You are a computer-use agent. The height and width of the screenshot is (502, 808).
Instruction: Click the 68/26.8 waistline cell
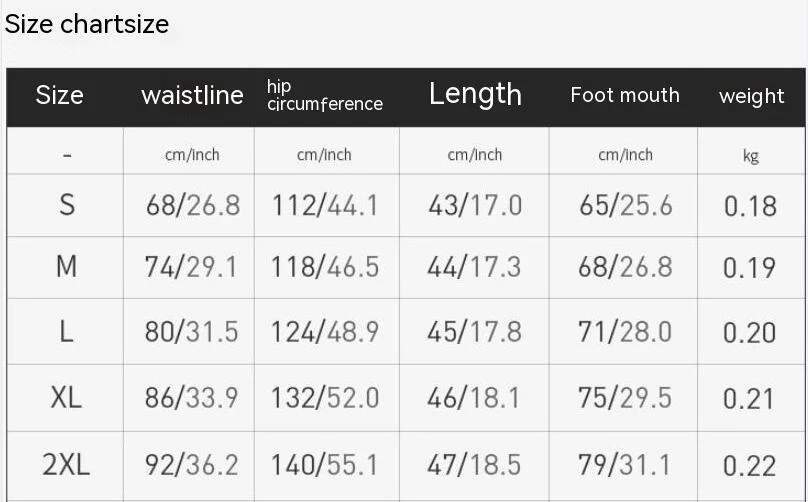tap(193, 205)
